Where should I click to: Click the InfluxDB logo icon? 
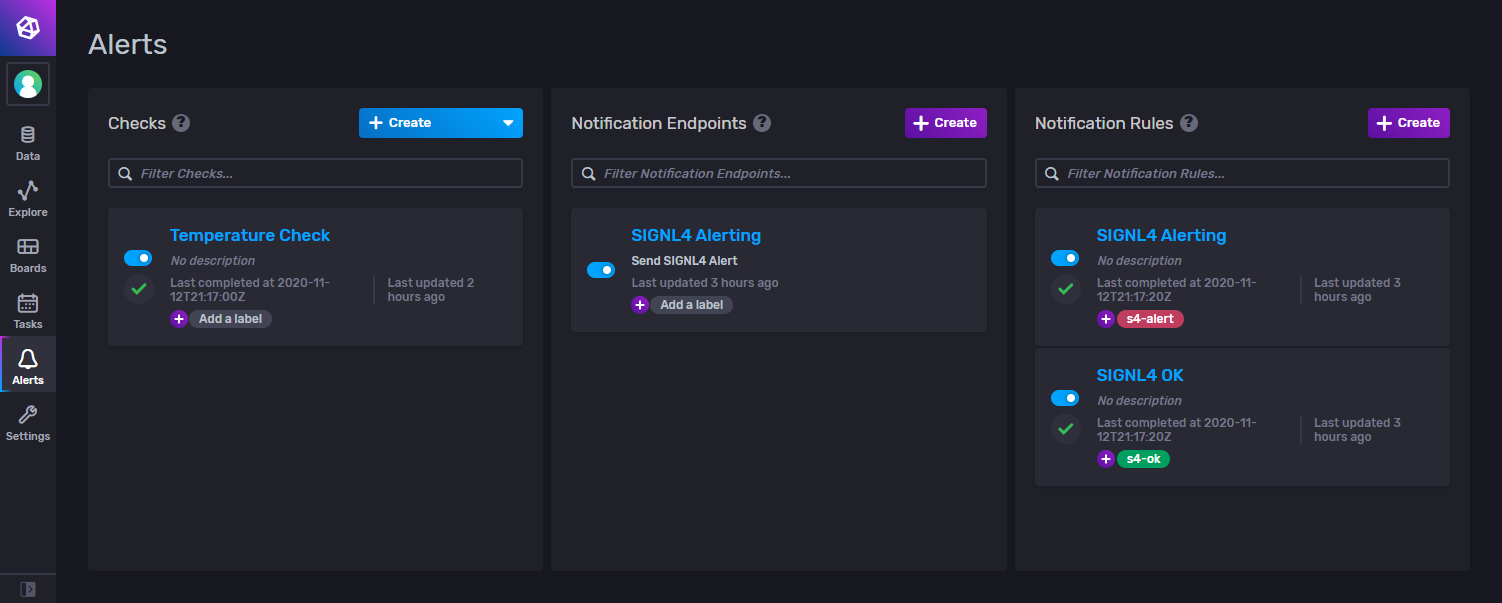(x=28, y=28)
